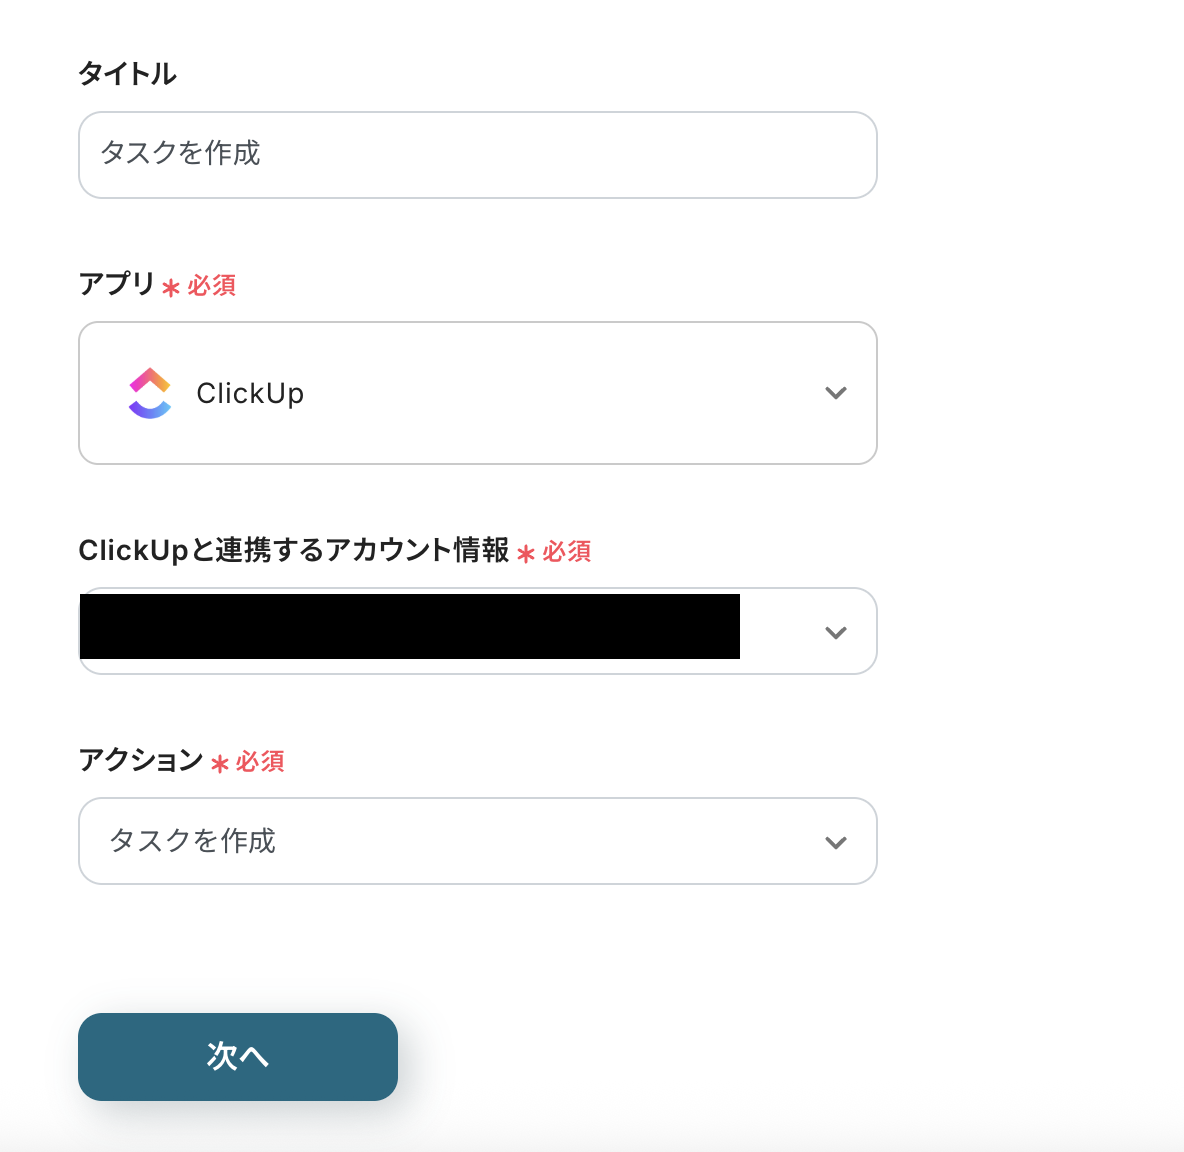Click the 次へ button
The width and height of the screenshot is (1184, 1152).
click(x=238, y=1056)
